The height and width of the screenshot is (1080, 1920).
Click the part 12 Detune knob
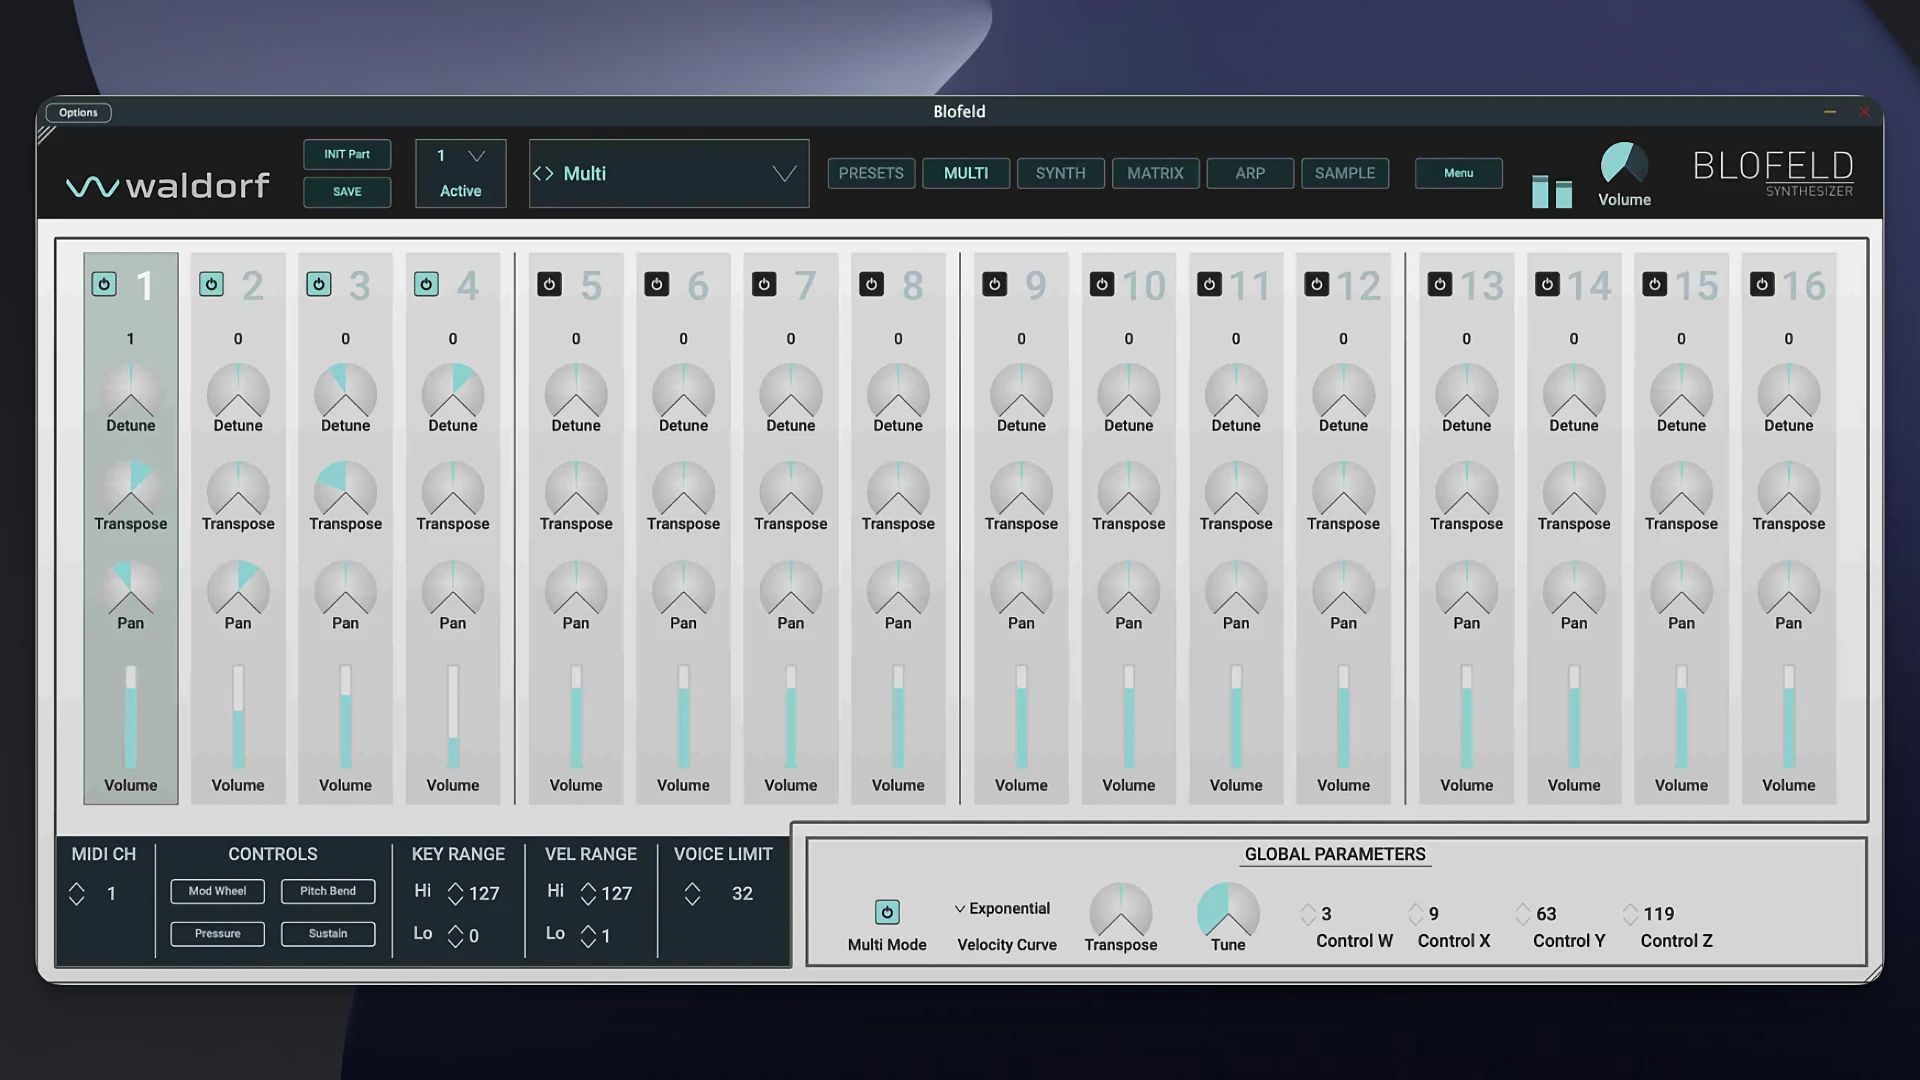tap(1344, 392)
